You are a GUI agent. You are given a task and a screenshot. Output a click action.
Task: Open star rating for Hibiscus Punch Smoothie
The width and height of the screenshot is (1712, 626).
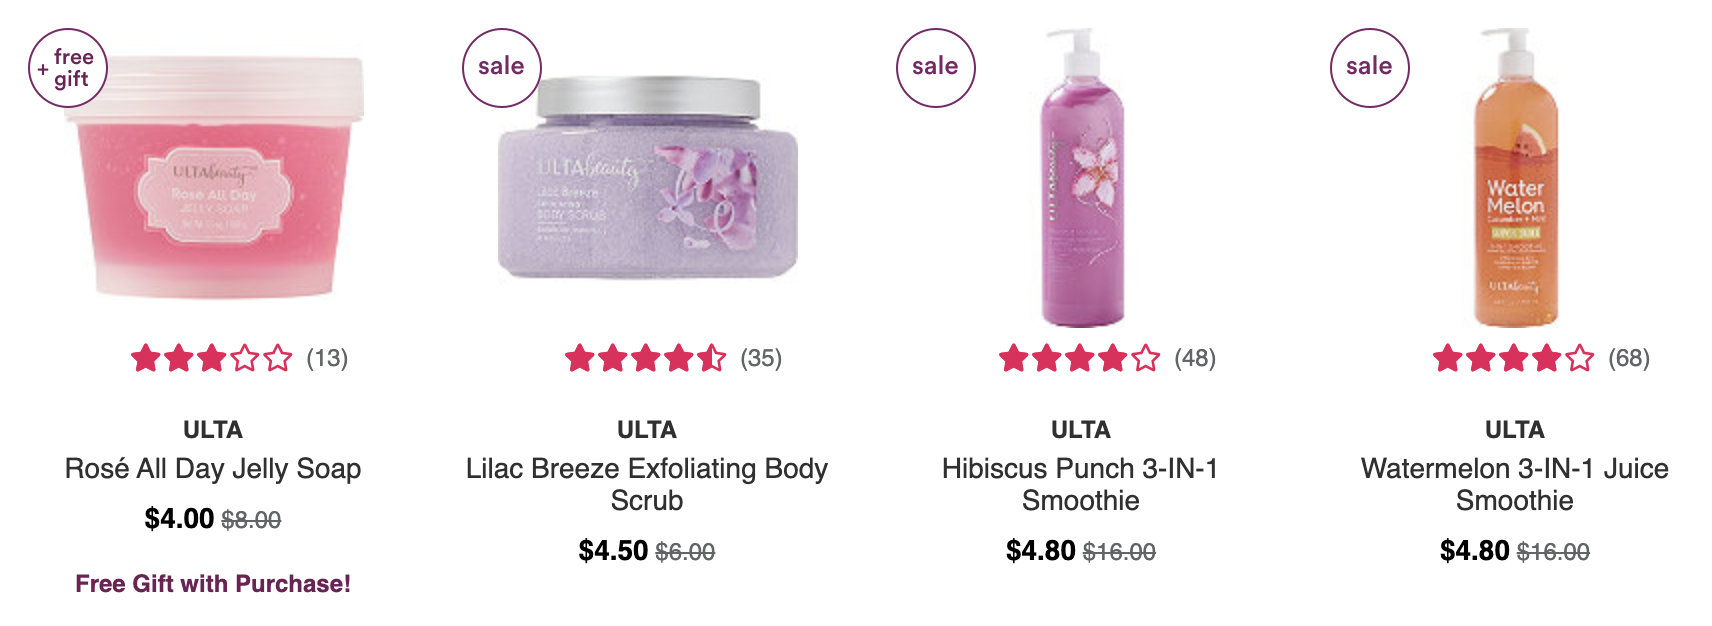click(x=1080, y=358)
